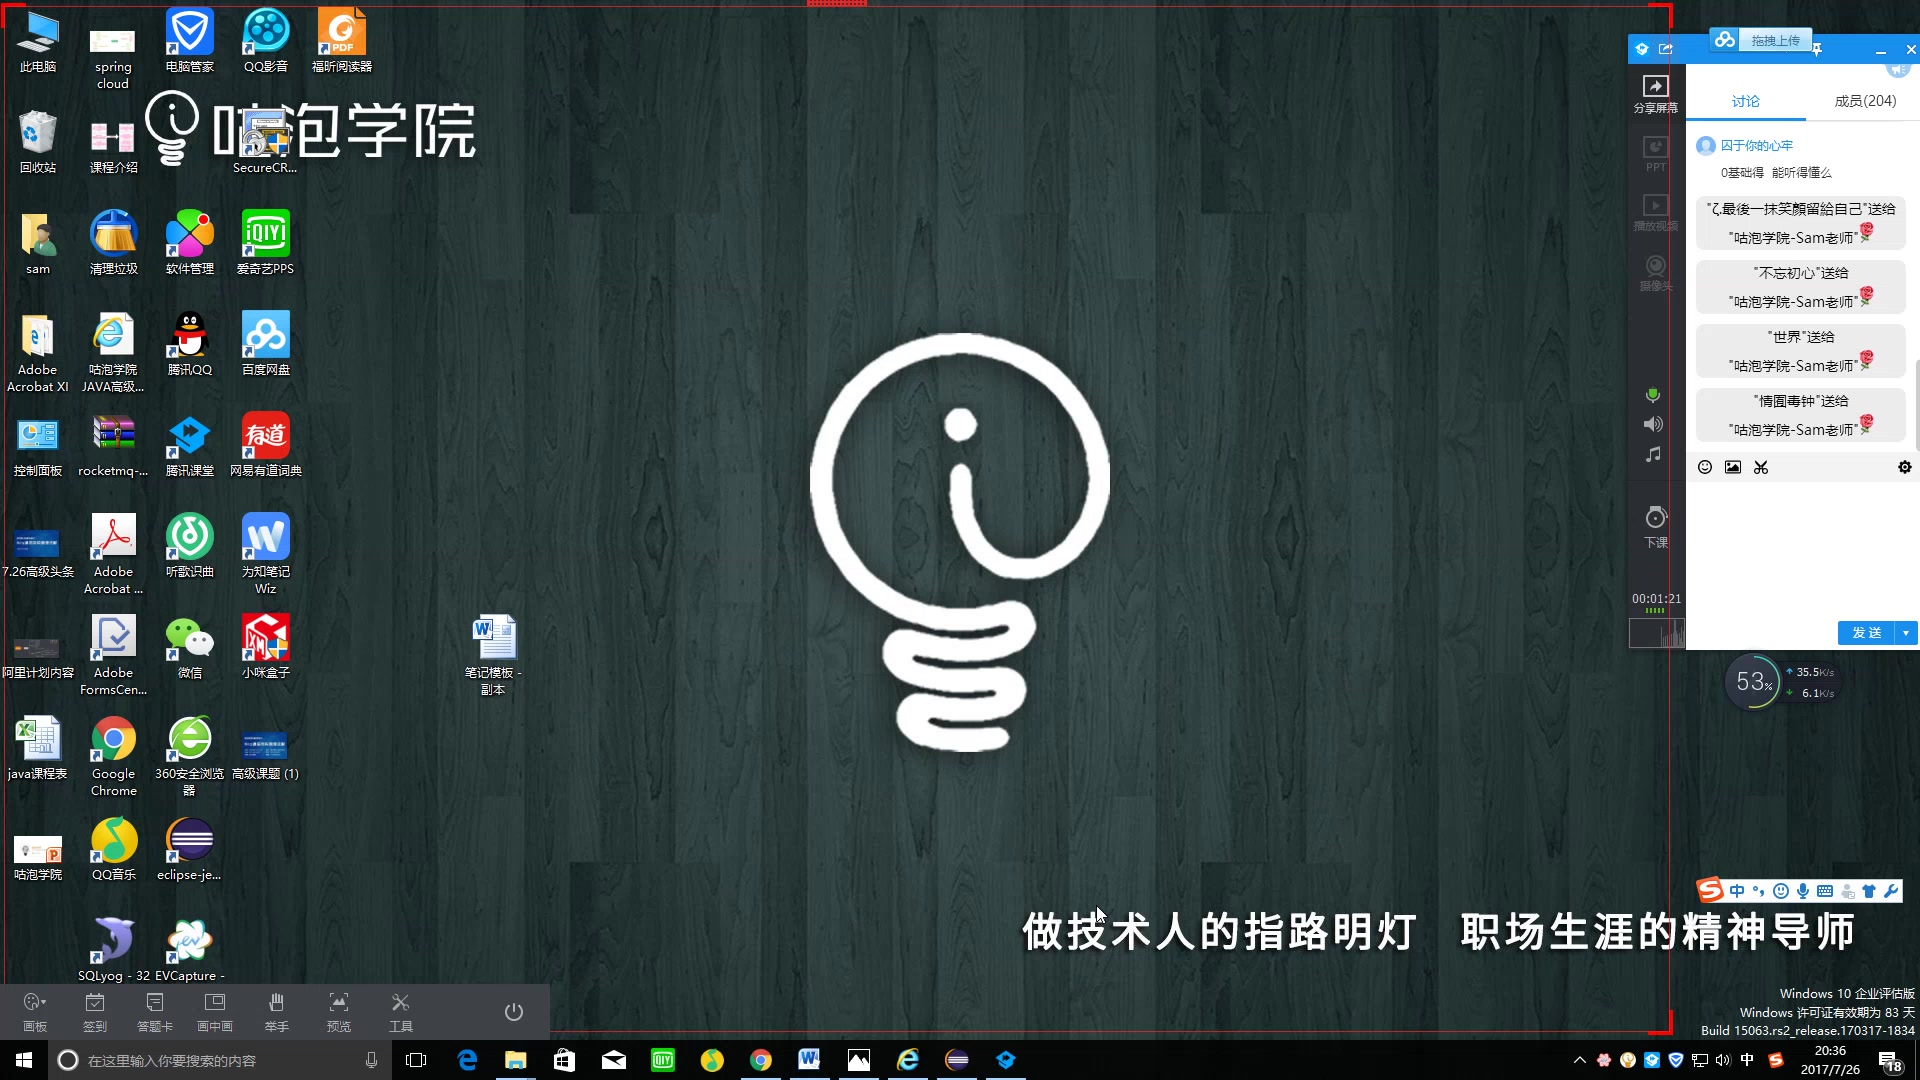Switch to the 成员(204) members tab
The width and height of the screenshot is (1920, 1080).
coord(1865,101)
